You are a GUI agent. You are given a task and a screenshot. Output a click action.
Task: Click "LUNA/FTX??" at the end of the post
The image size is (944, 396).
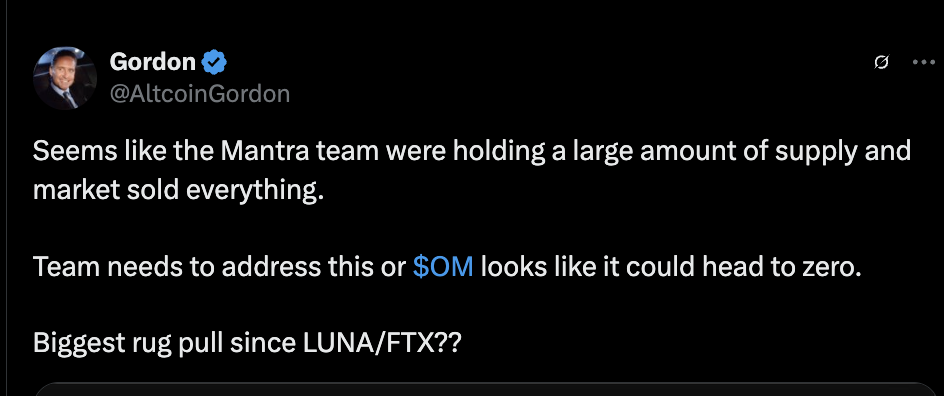381,343
